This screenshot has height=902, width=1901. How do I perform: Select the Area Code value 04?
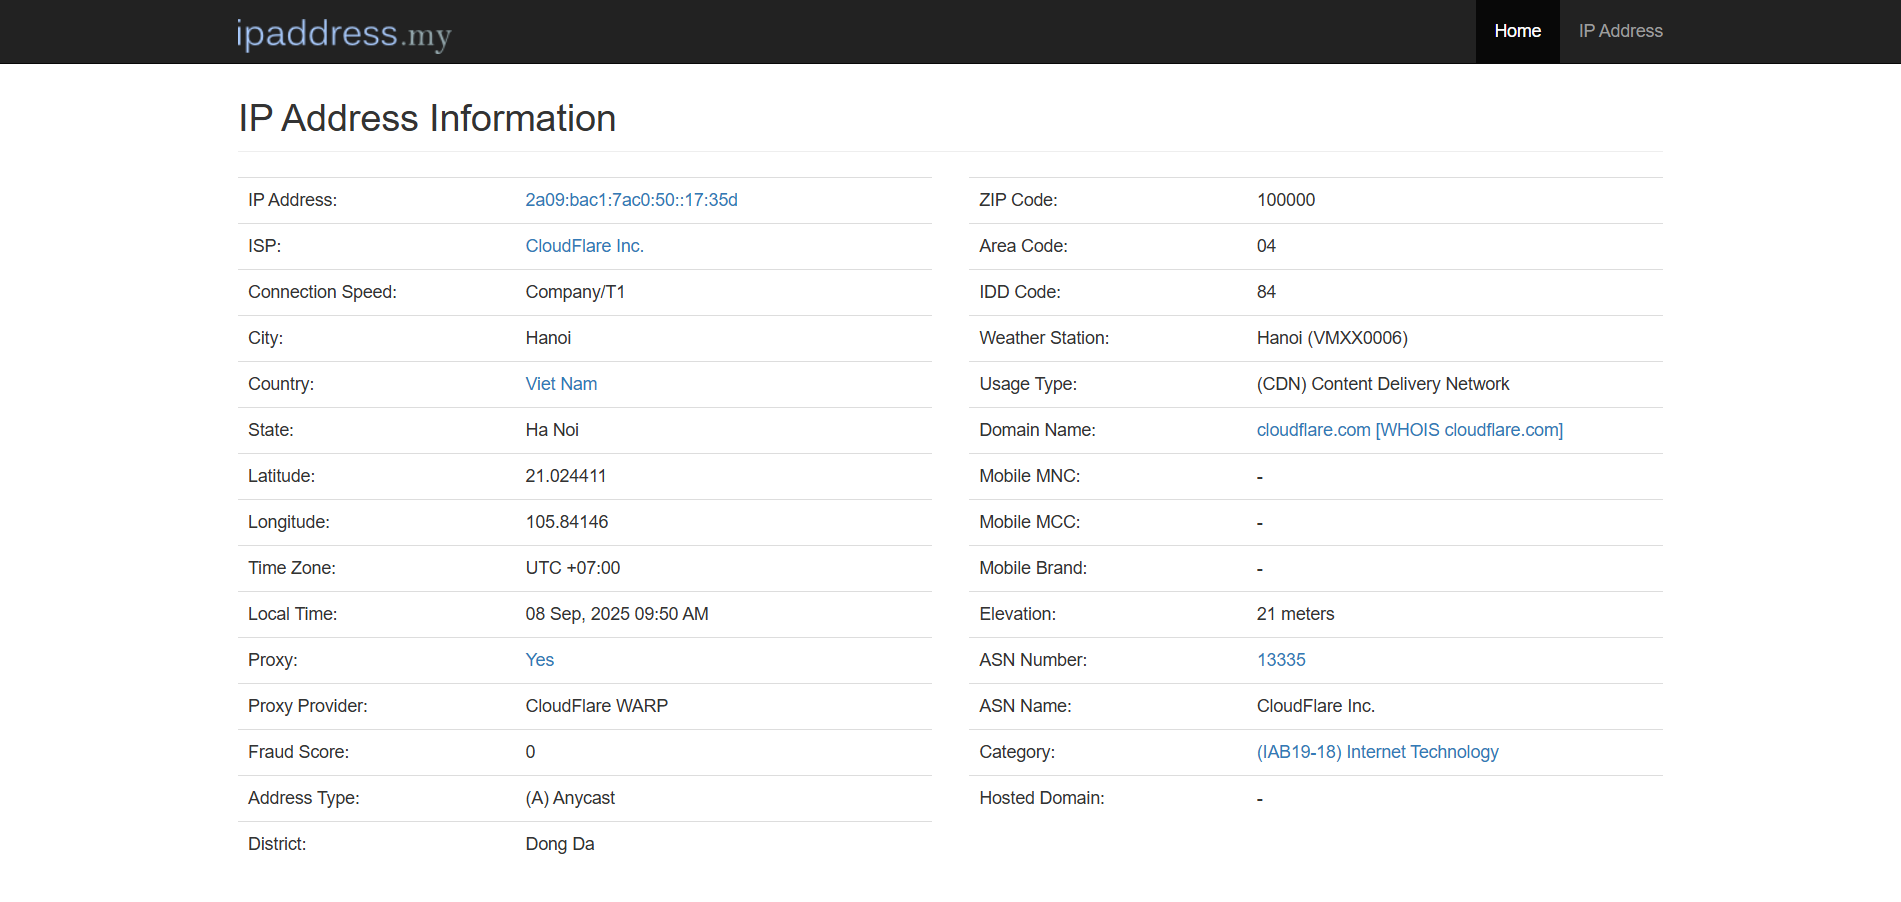(1266, 246)
